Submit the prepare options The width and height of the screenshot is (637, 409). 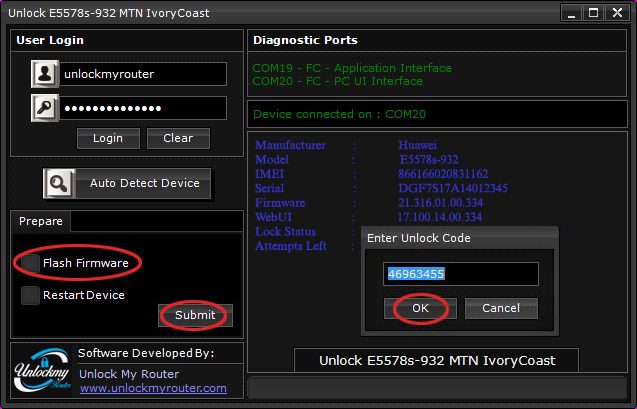pos(195,315)
